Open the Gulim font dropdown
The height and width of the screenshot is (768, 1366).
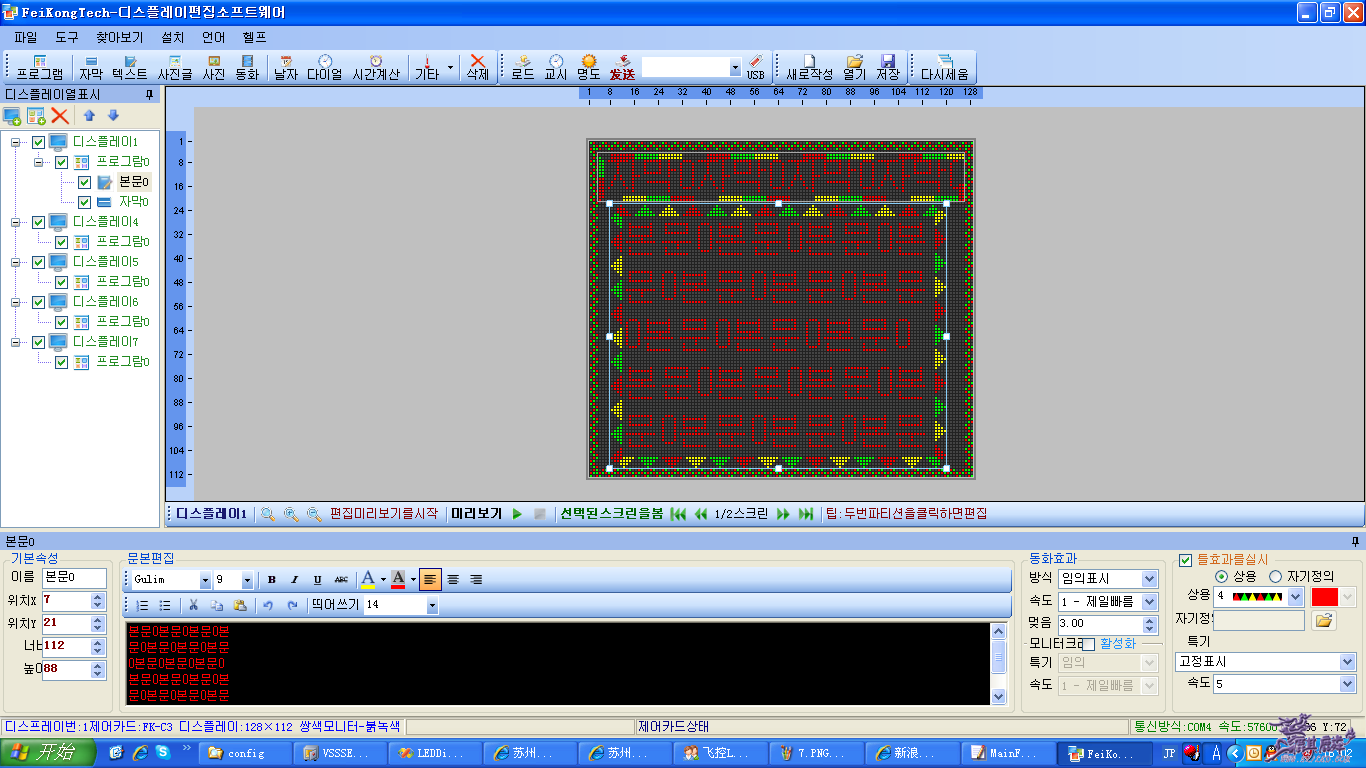coord(205,580)
